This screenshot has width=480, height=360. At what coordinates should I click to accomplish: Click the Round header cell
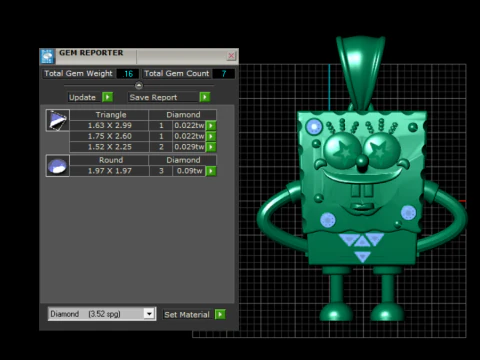coord(109,160)
